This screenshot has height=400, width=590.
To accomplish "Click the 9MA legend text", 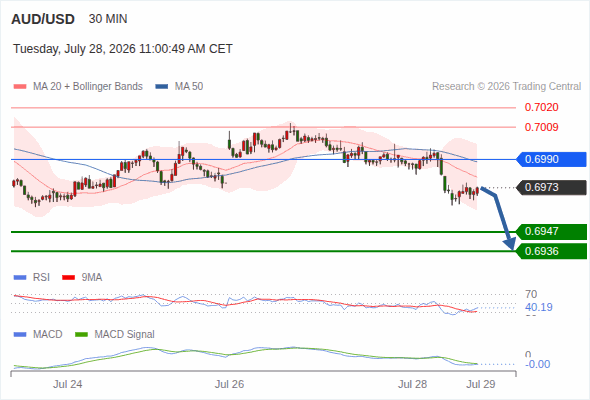I will pyautogui.click(x=92, y=278).
